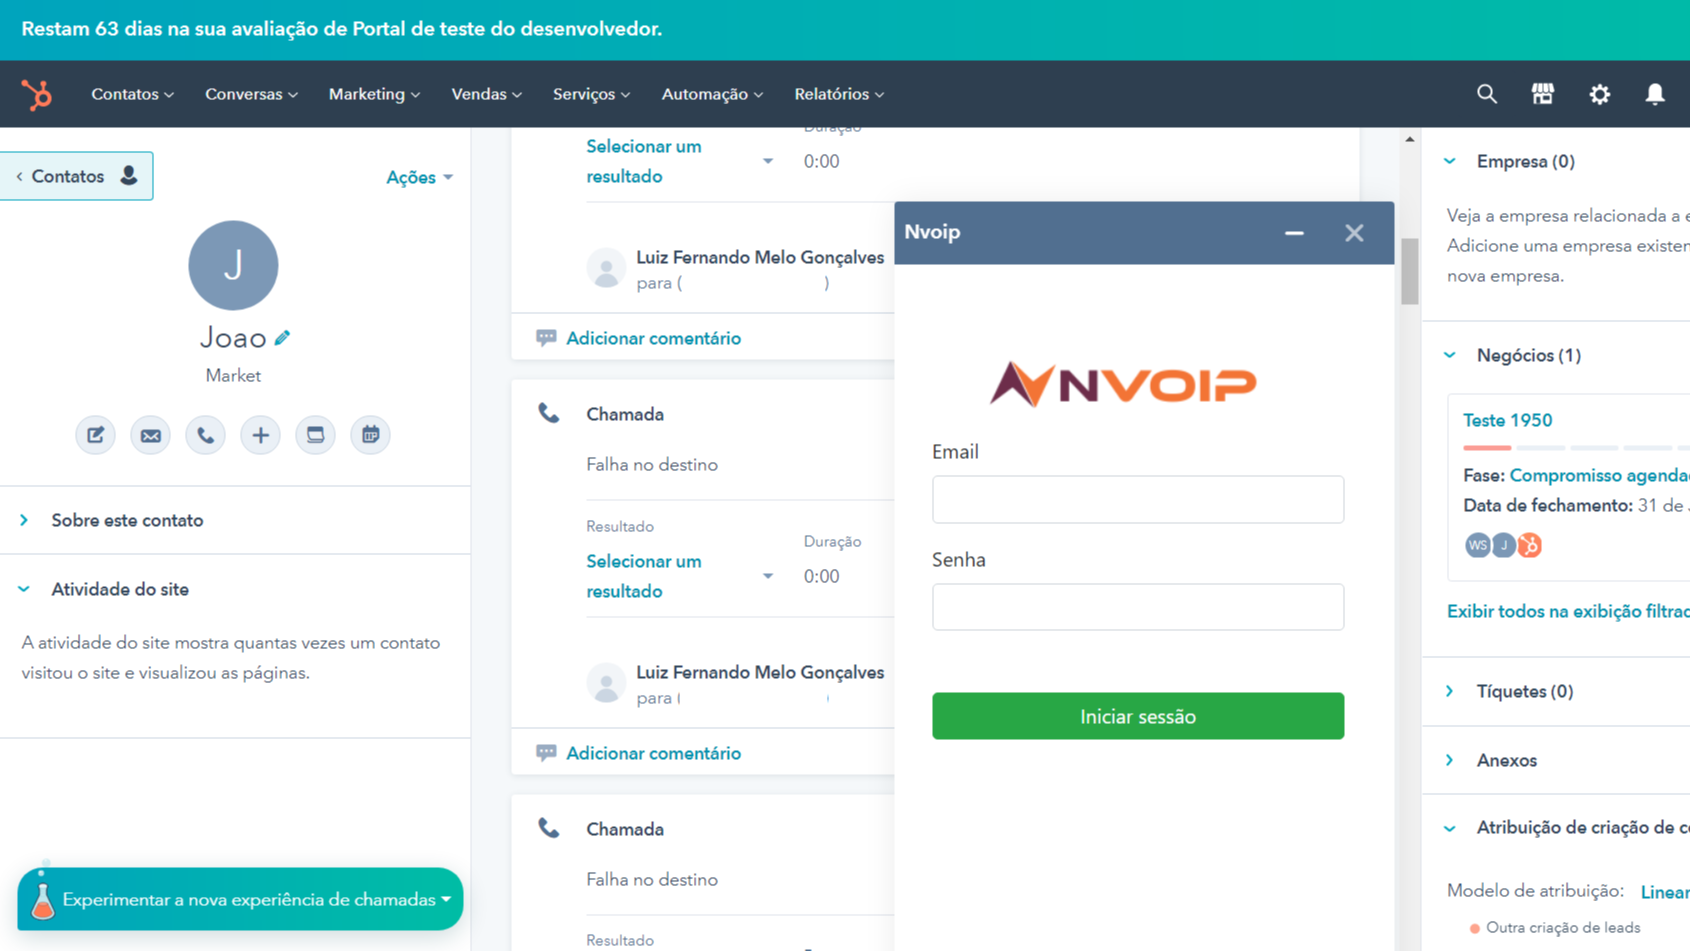
Task: Click the task creation window icon
Action: (x=315, y=435)
